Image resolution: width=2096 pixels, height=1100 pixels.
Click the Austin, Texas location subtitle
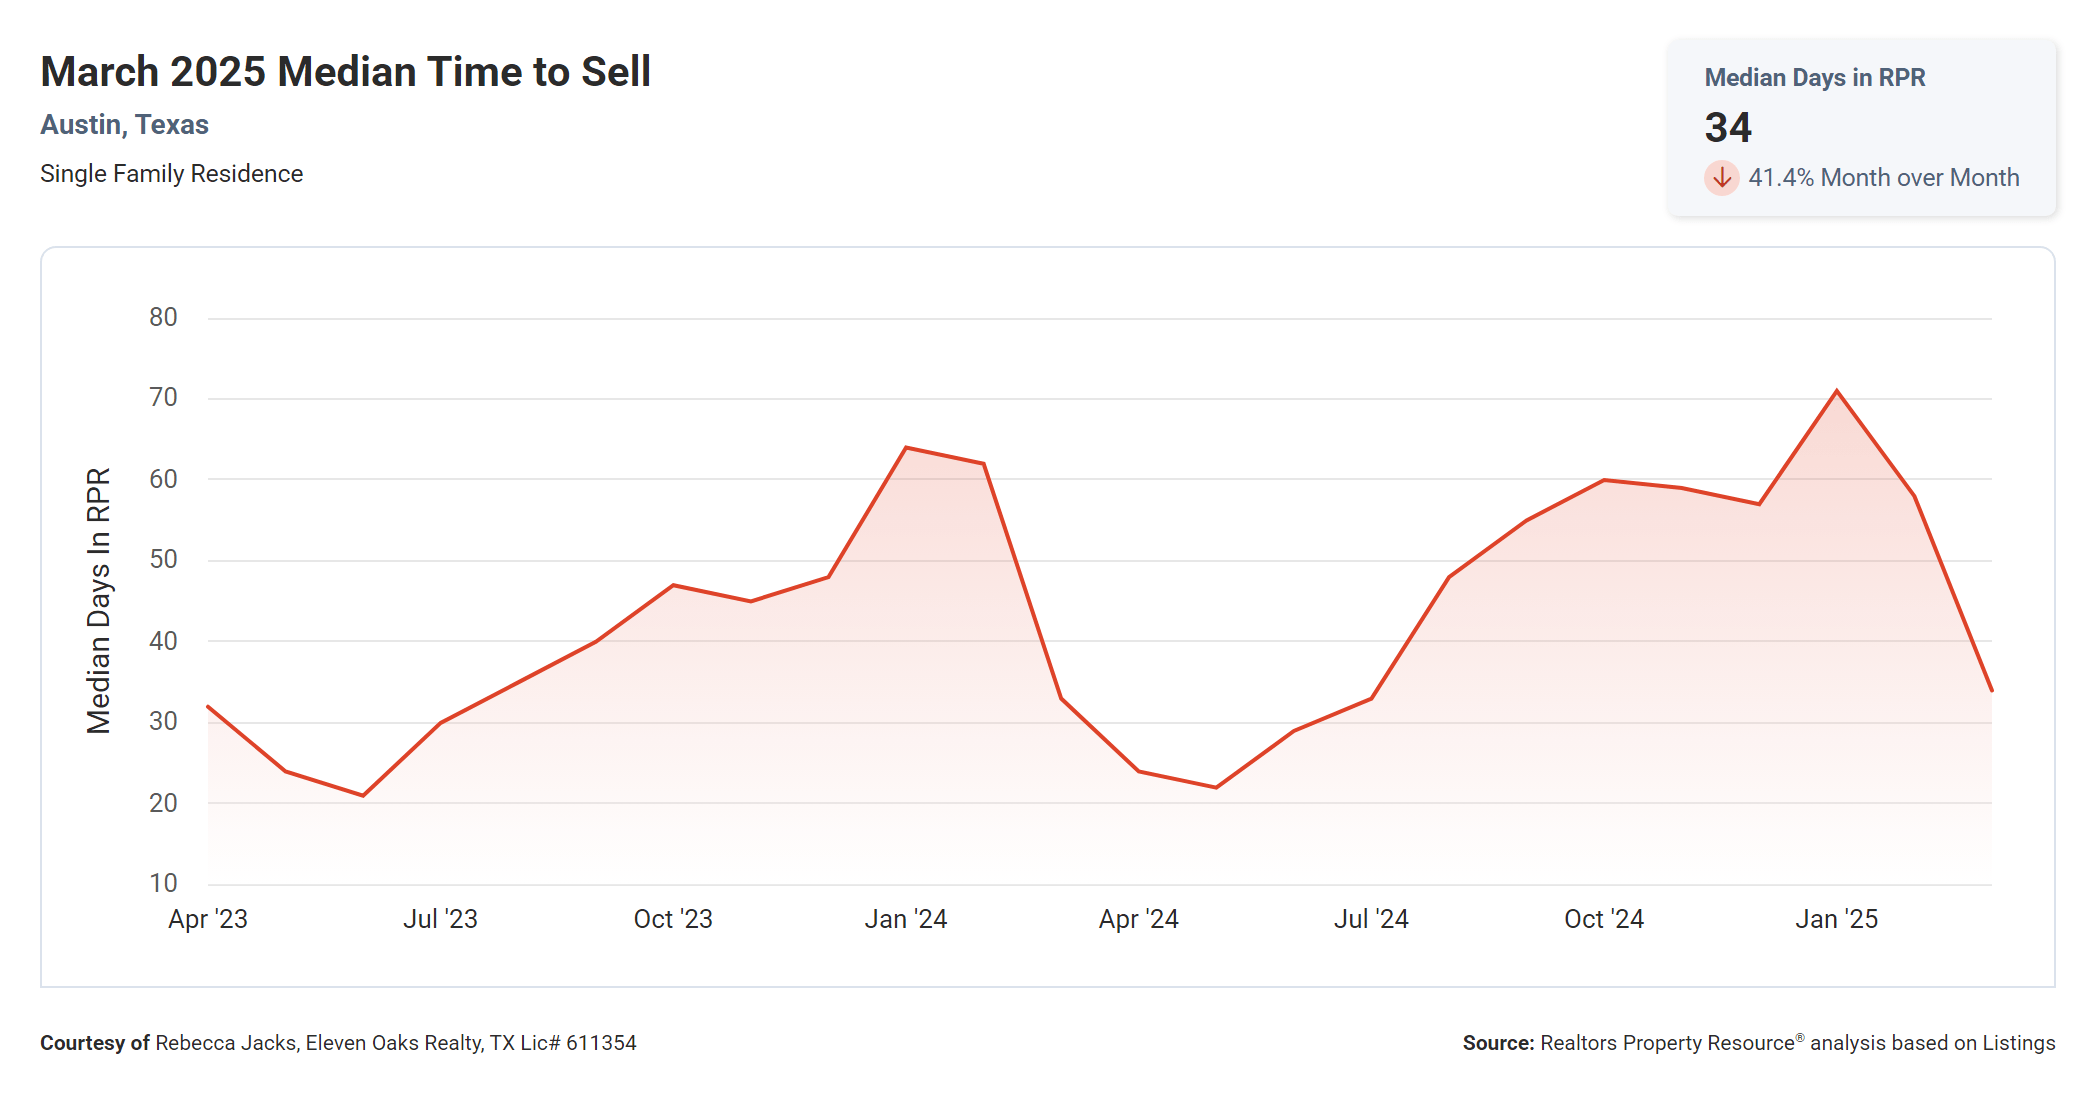pyautogui.click(x=124, y=125)
